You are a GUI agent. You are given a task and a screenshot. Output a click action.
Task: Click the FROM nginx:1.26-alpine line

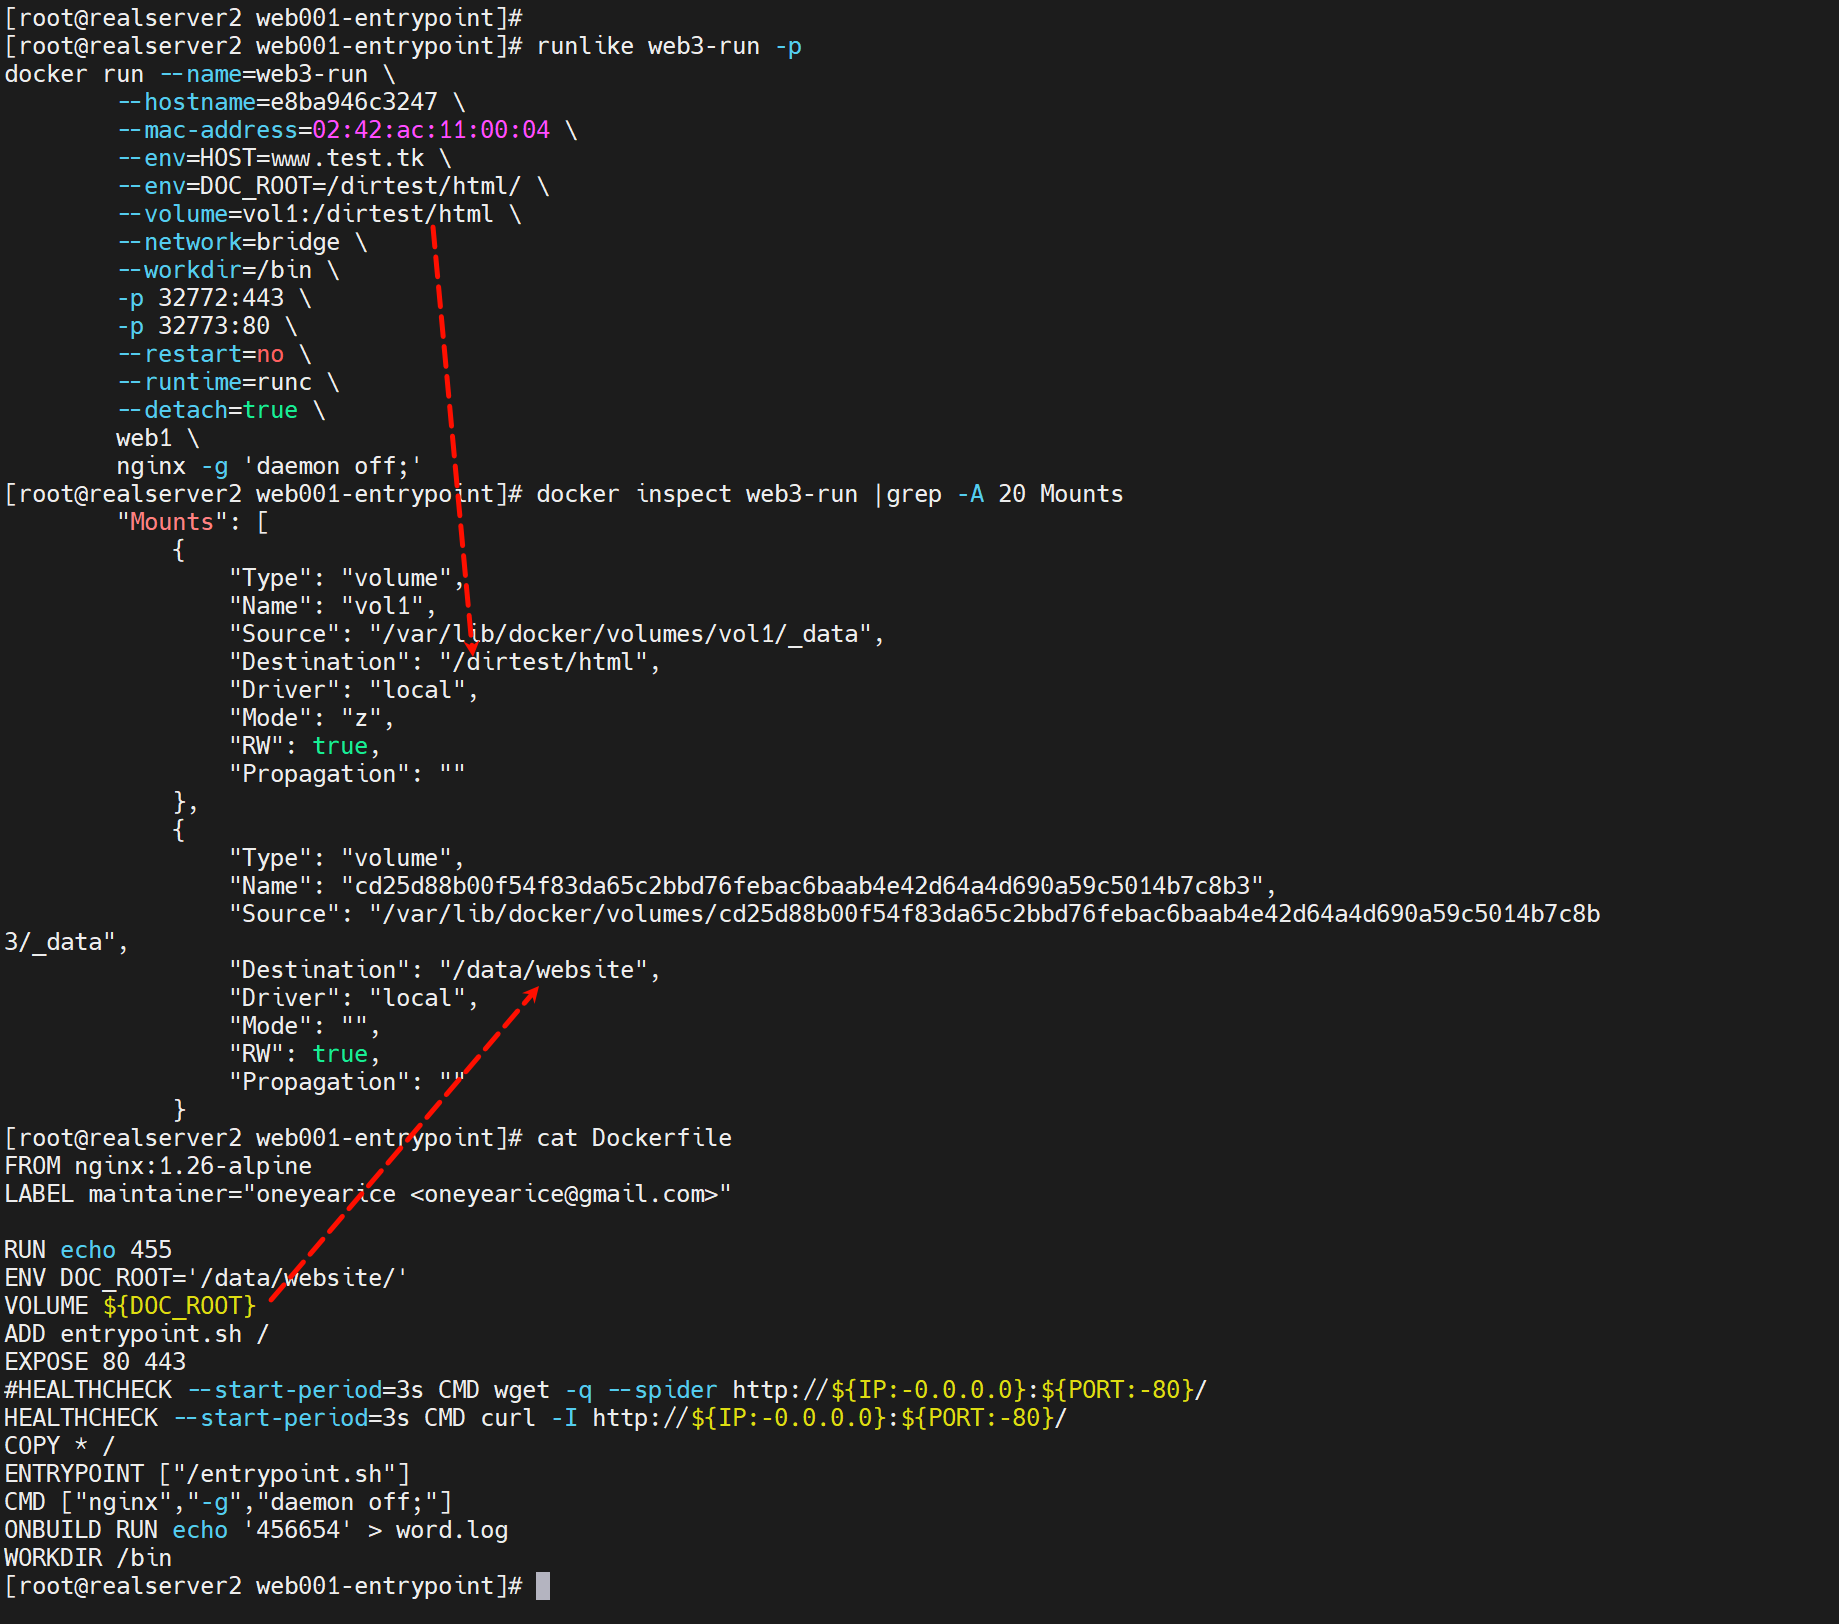pyautogui.click(x=158, y=1166)
